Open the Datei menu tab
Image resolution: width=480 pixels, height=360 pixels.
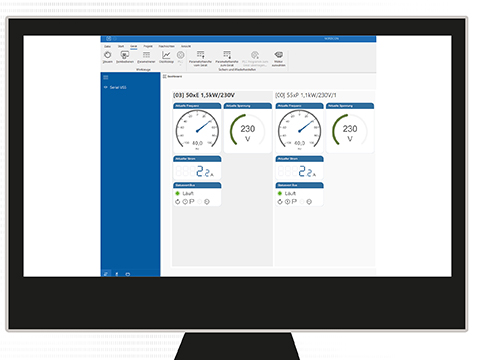coord(107,46)
